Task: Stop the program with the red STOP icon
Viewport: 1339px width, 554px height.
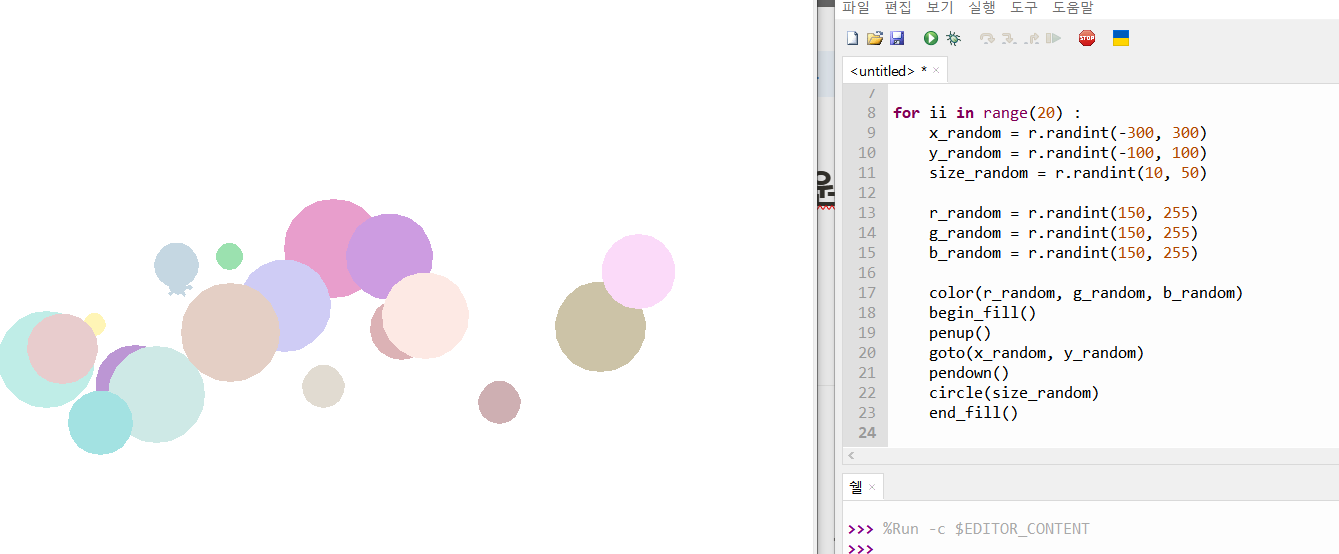Action: 1087,38
